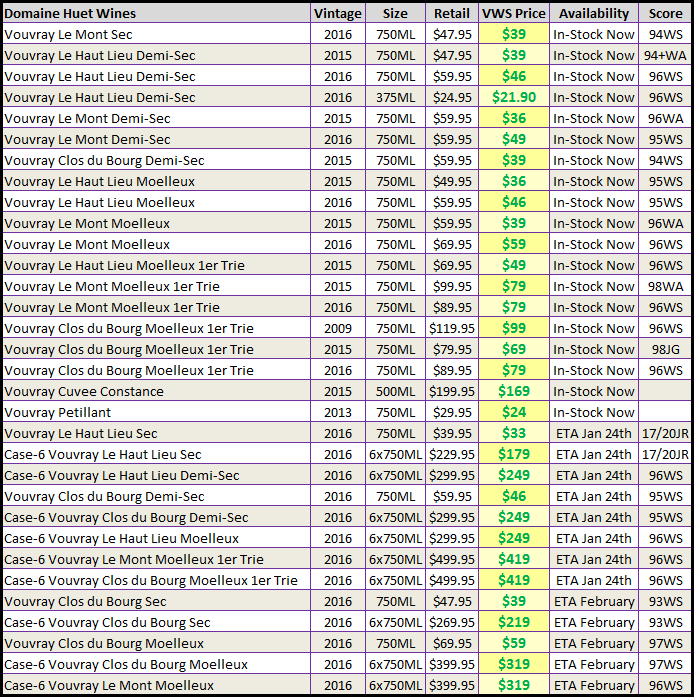The height and width of the screenshot is (697, 694).
Task: Select 'Case-6 Vouvray Le Mont Moelleux' row name
Action: pos(108,685)
